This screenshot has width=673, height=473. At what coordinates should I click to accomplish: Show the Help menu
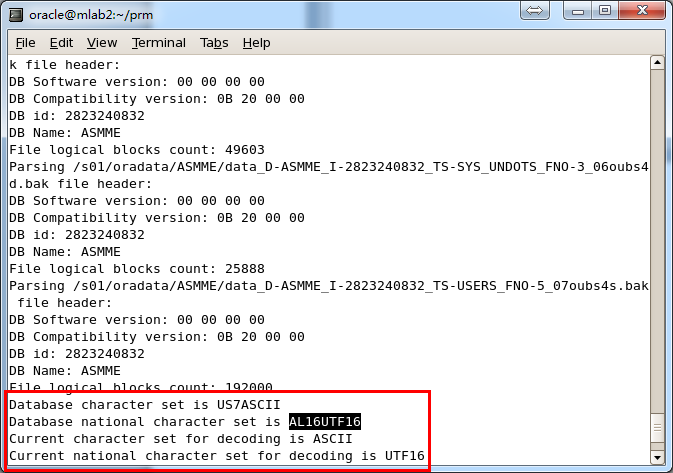pyautogui.click(x=256, y=43)
